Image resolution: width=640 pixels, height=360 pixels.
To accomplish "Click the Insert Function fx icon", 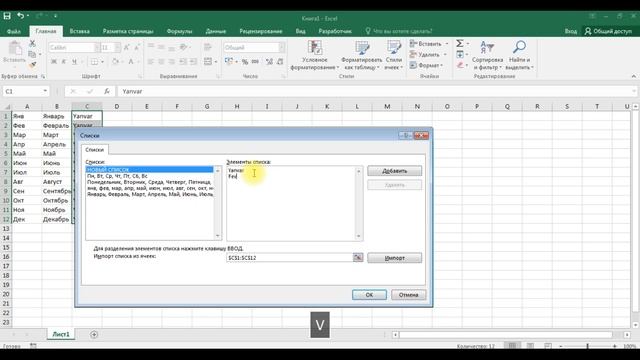I will (x=107, y=91).
